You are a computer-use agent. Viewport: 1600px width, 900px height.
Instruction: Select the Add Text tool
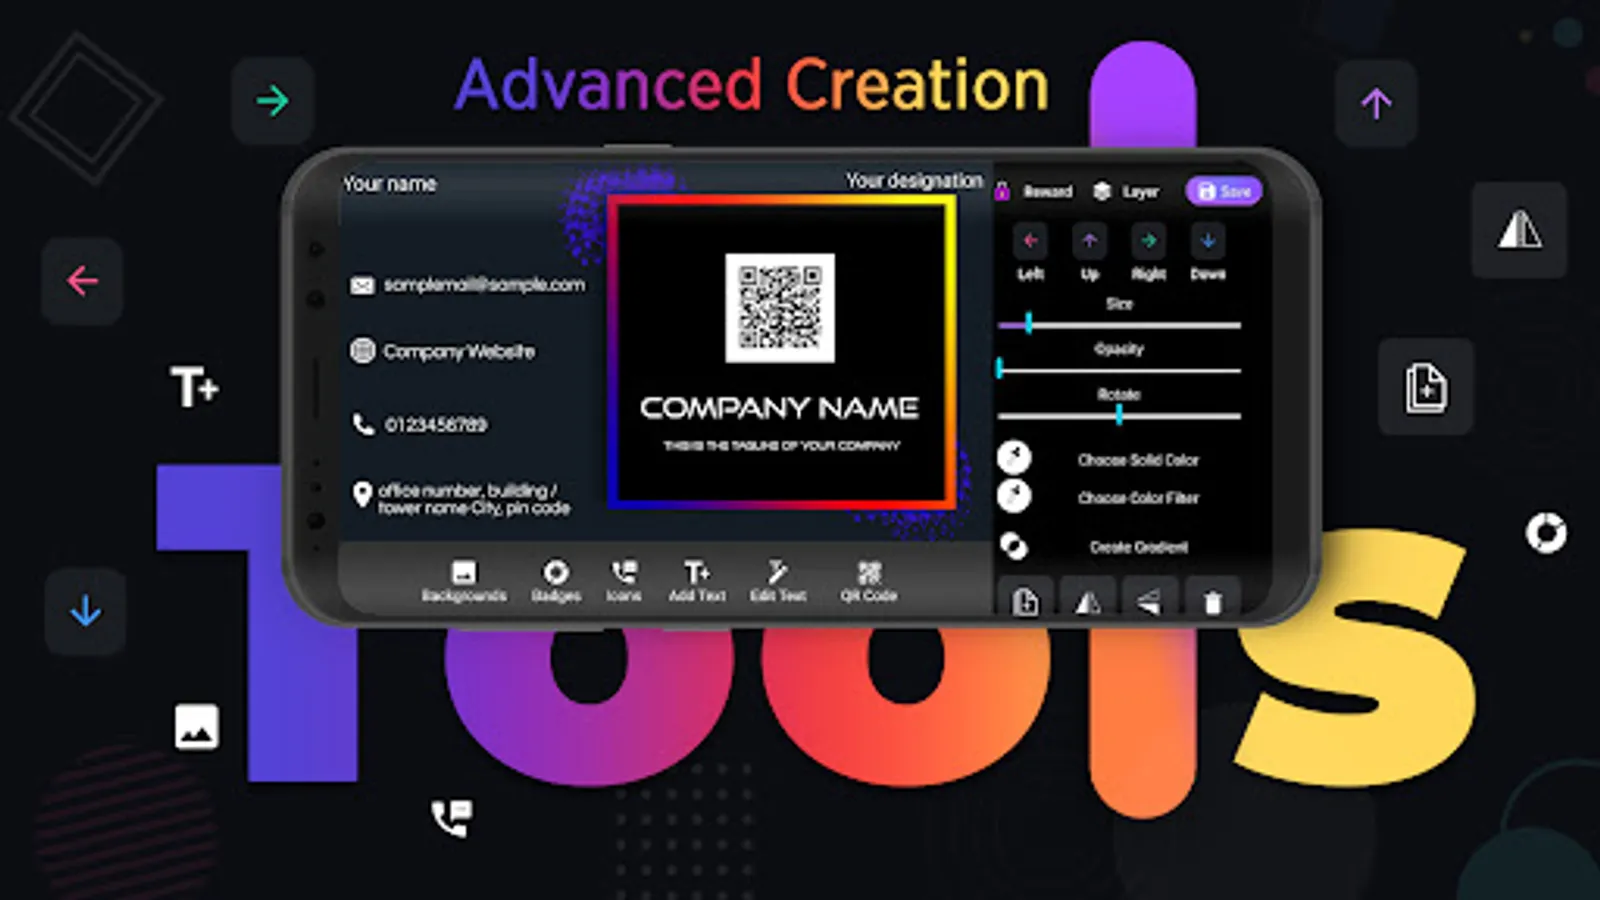pyautogui.click(x=698, y=578)
